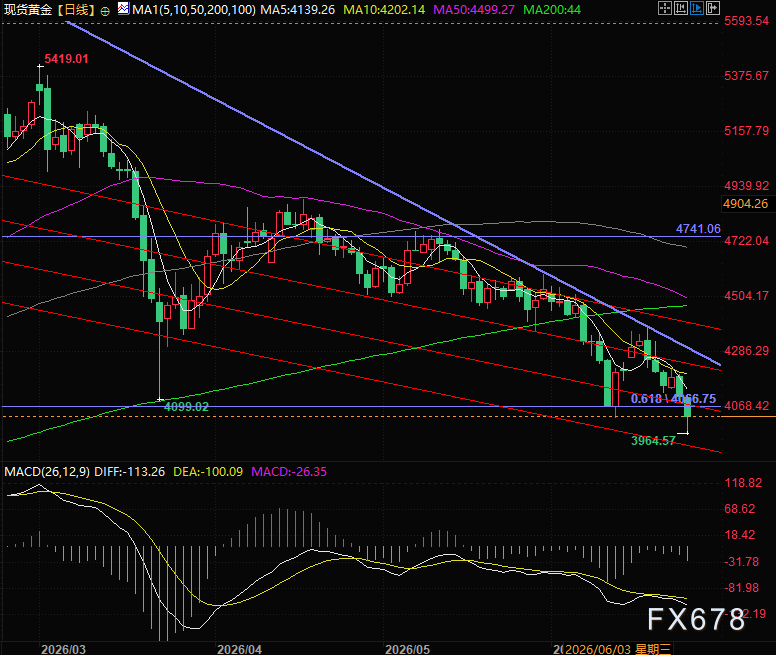Image resolution: width=776 pixels, height=655 pixels.
Task: Click the -31.78 MACD axis value
Action: pyautogui.click(x=741, y=561)
